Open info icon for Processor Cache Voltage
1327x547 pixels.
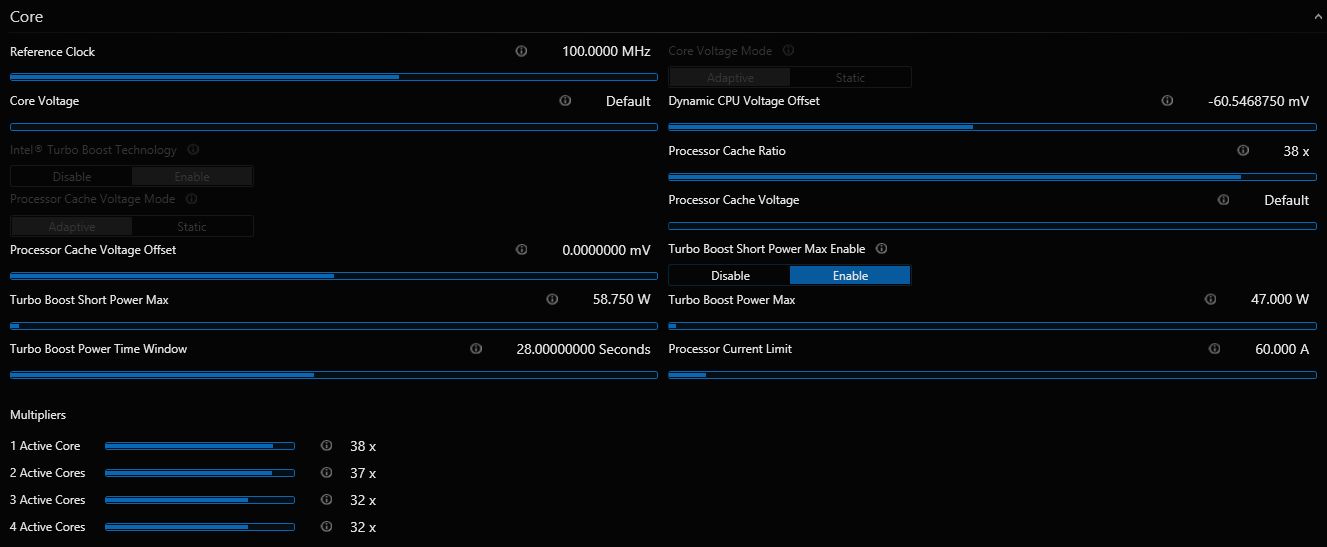coord(1223,200)
